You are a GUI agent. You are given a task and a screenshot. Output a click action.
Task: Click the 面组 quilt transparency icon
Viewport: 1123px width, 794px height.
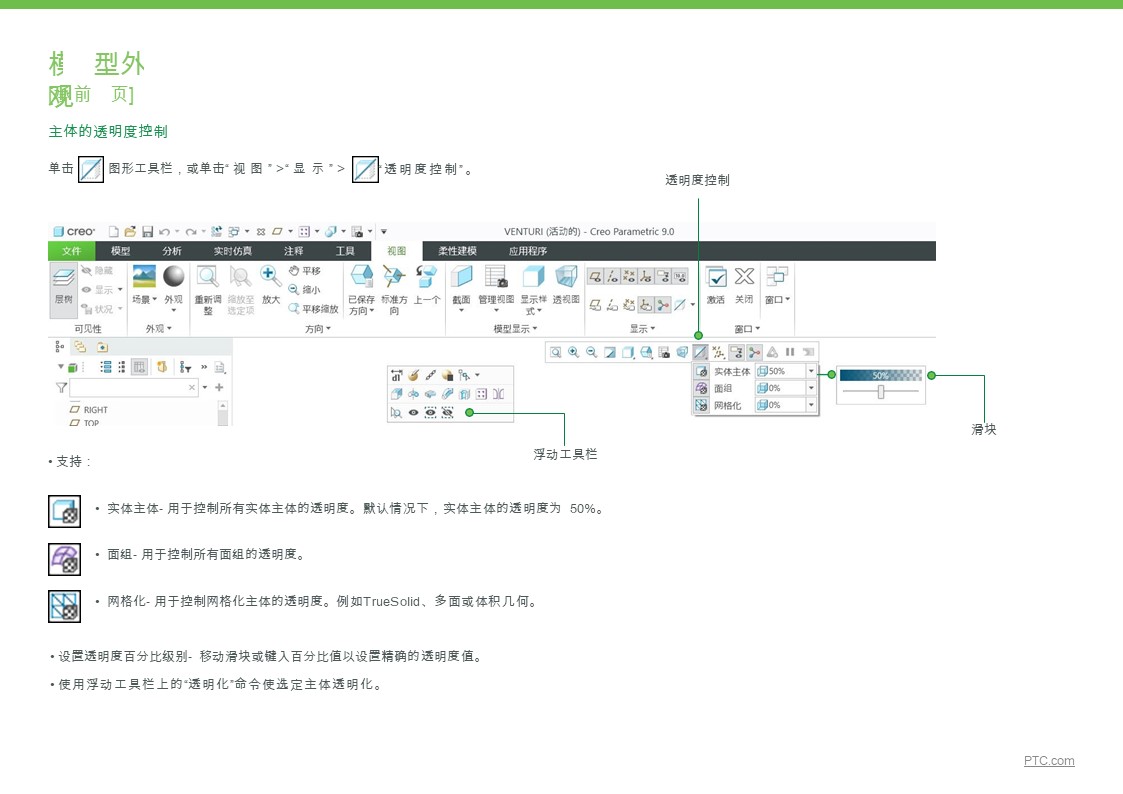click(x=701, y=388)
